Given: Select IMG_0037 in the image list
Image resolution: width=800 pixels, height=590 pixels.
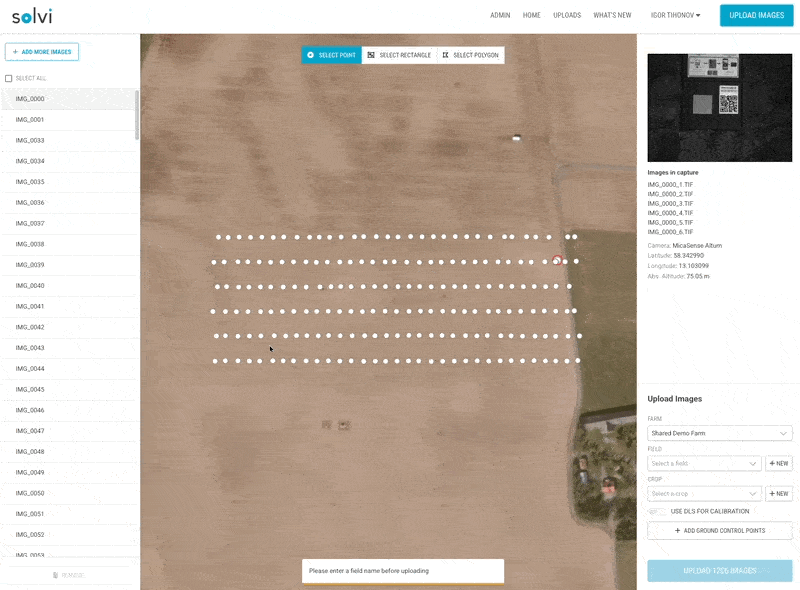Looking at the screenshot, I should [69, 224].
